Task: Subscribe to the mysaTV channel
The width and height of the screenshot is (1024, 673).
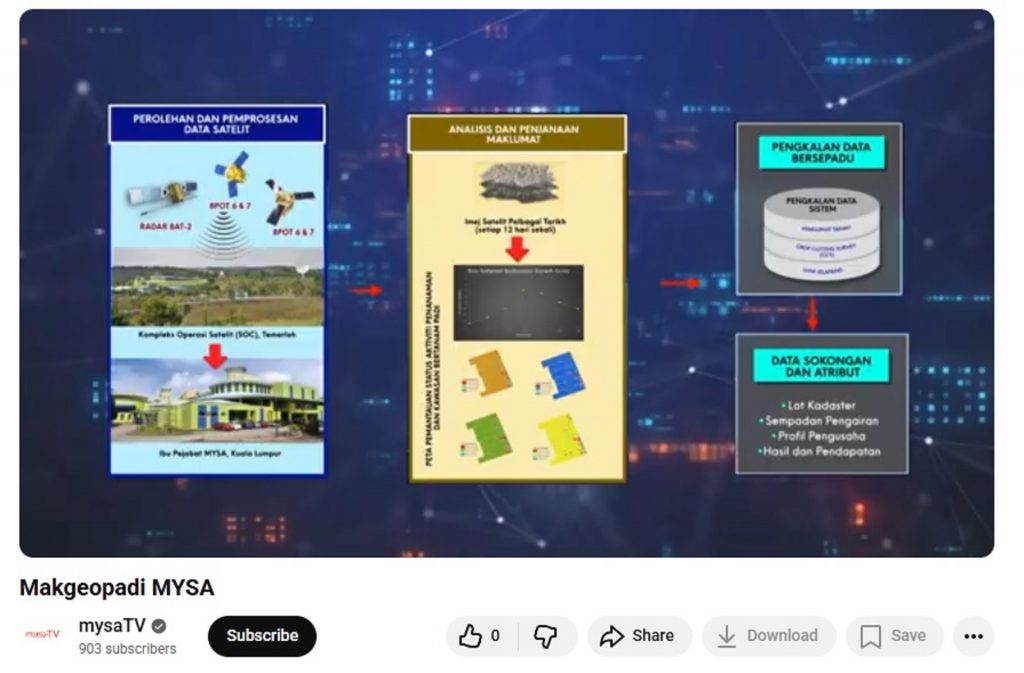Action: [261, 636]
